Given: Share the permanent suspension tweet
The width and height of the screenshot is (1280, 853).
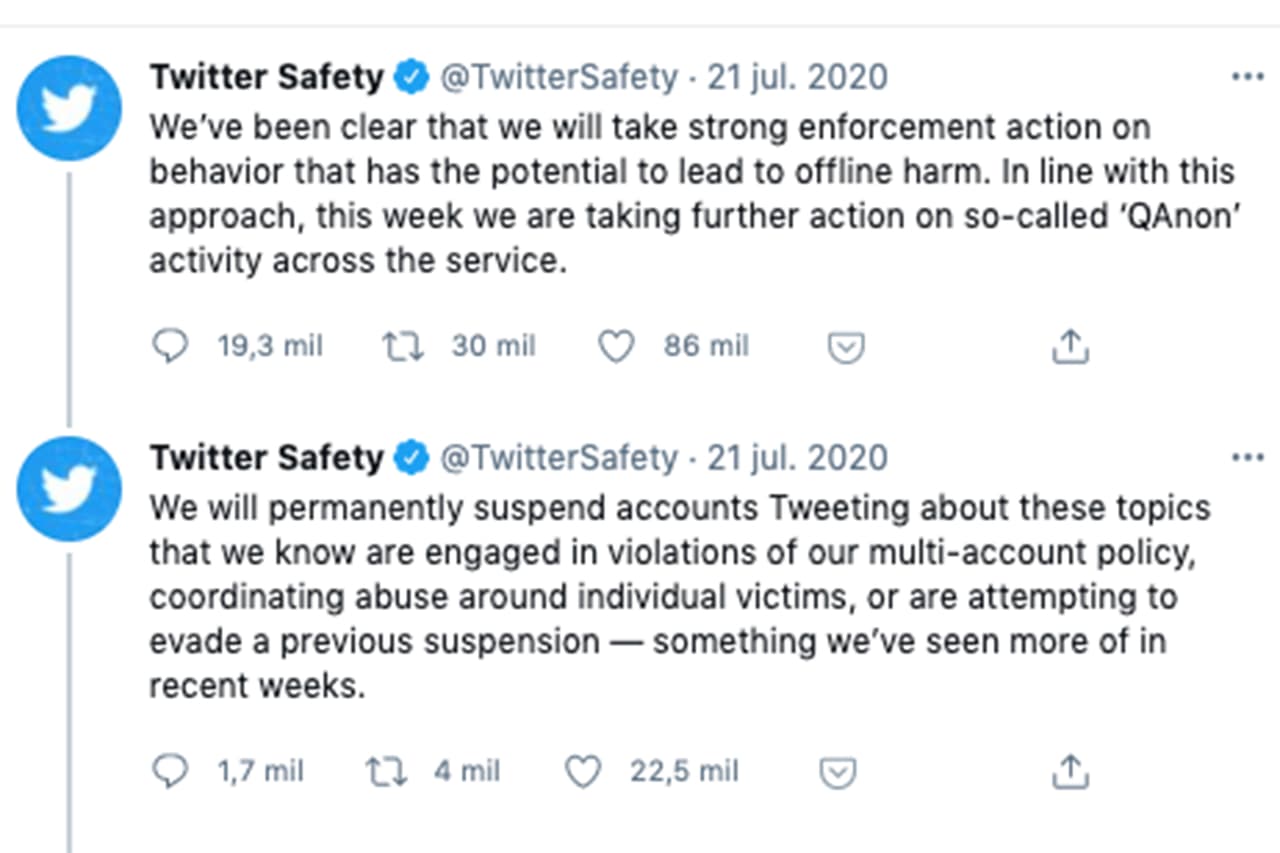Looking at the screenshot, I should point(1069,771).
